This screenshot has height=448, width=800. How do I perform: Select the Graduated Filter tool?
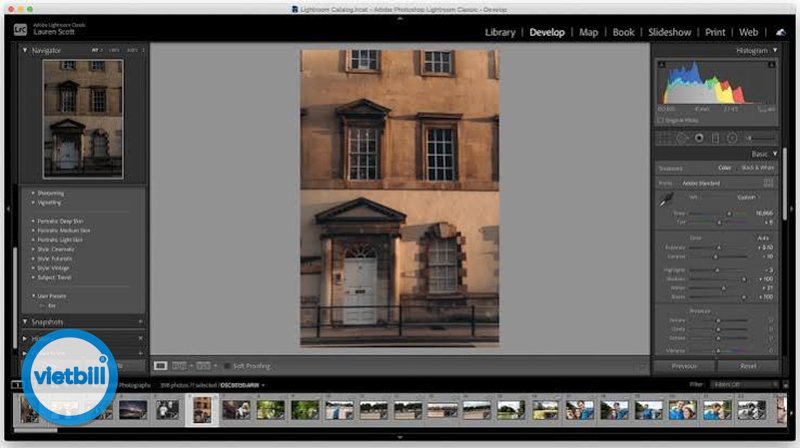pyautogui.click(x=715, y=138)
